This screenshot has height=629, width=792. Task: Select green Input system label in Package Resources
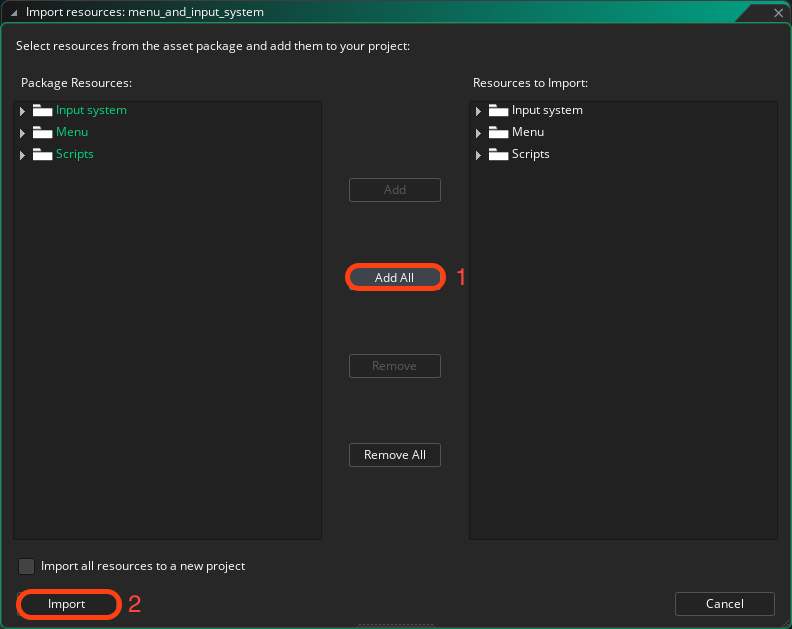91,110
